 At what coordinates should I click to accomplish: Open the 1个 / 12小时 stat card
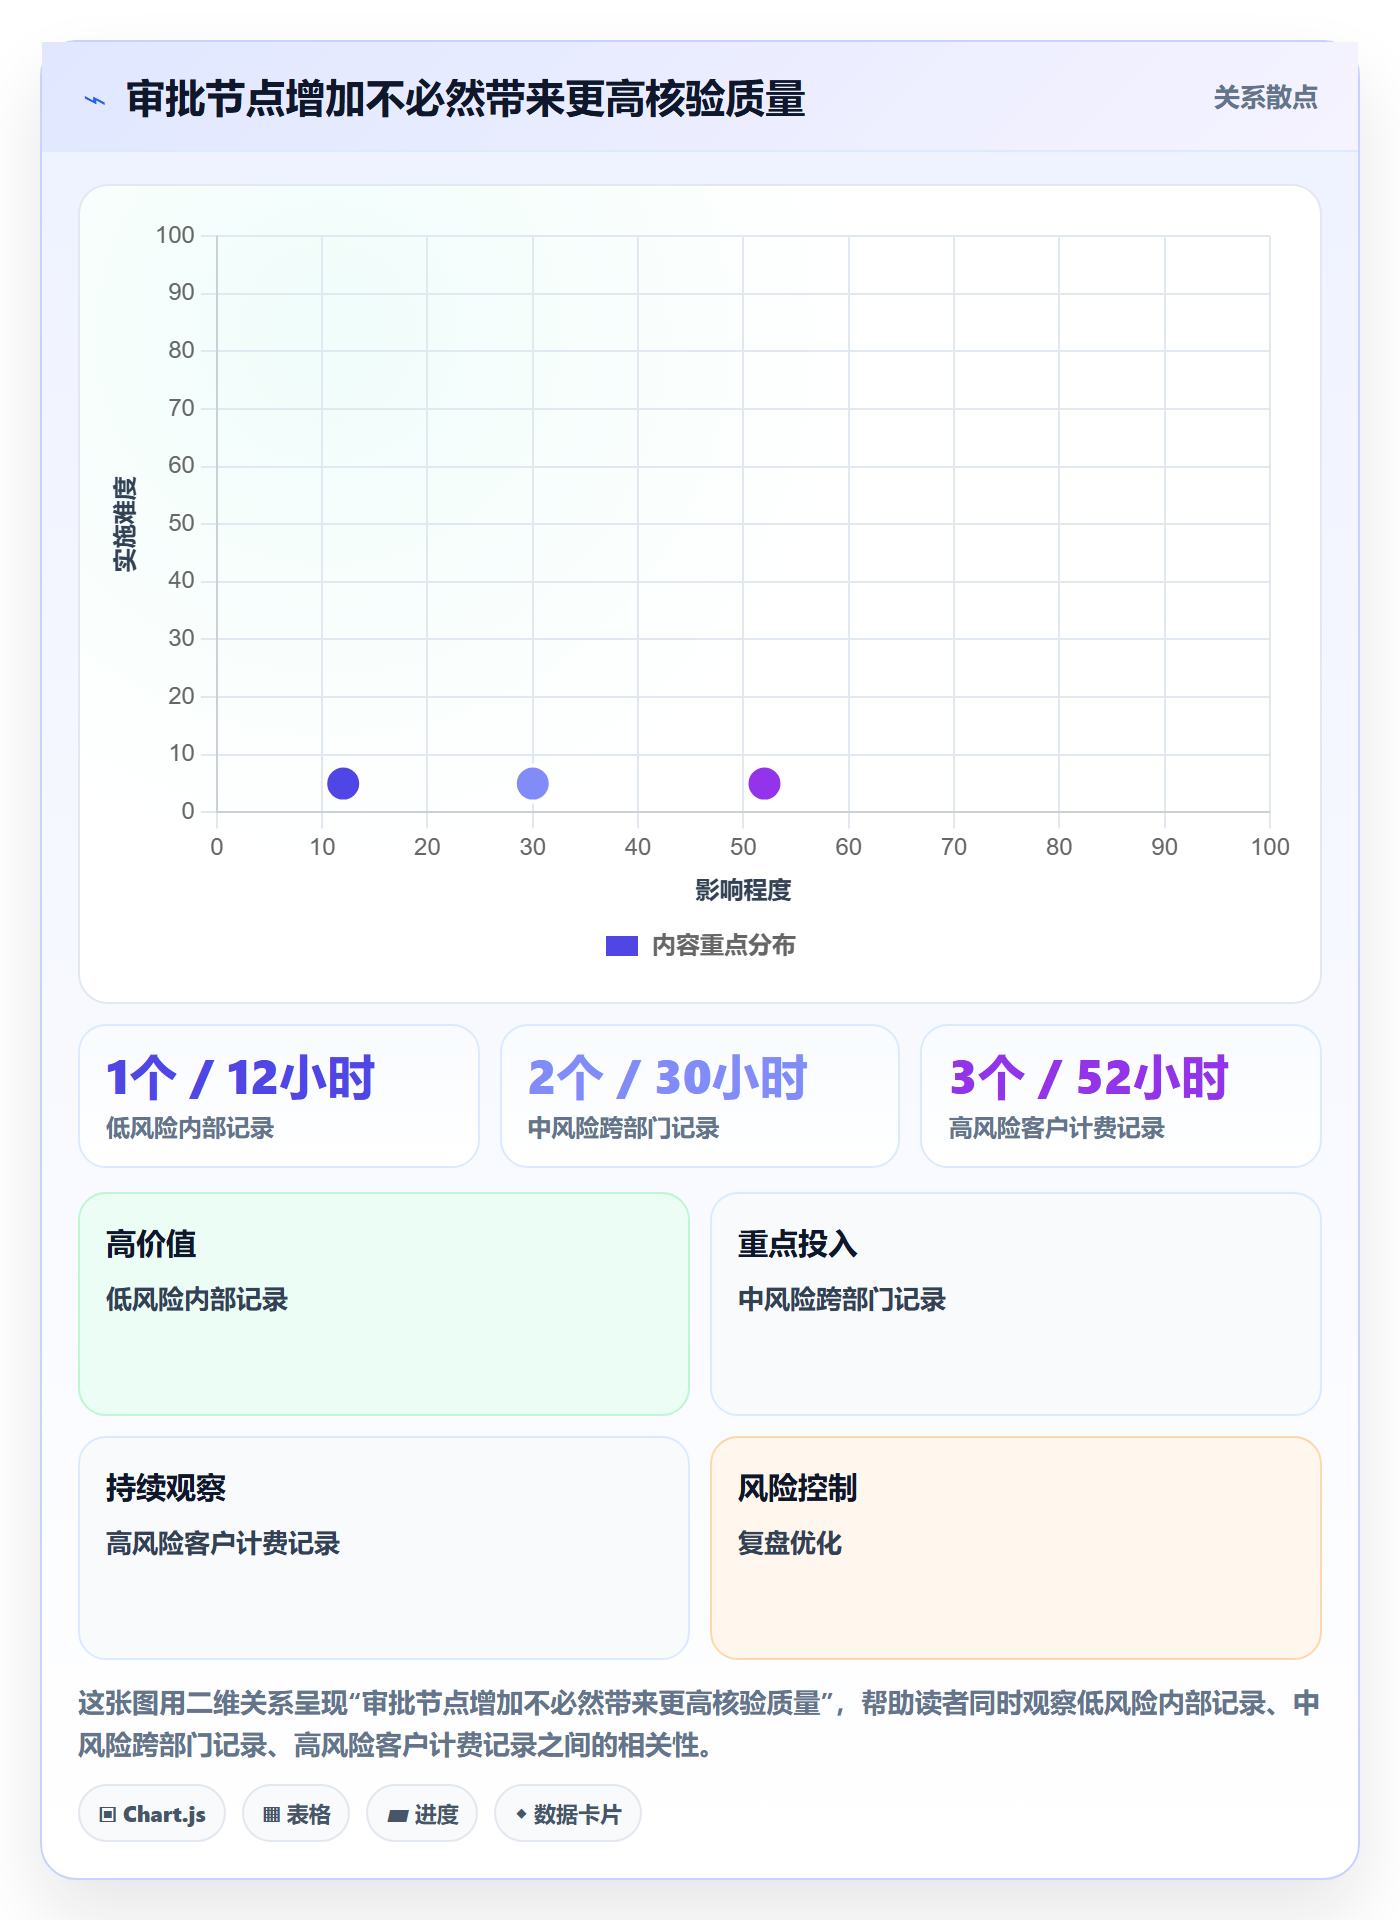[x=279, y=1096]
